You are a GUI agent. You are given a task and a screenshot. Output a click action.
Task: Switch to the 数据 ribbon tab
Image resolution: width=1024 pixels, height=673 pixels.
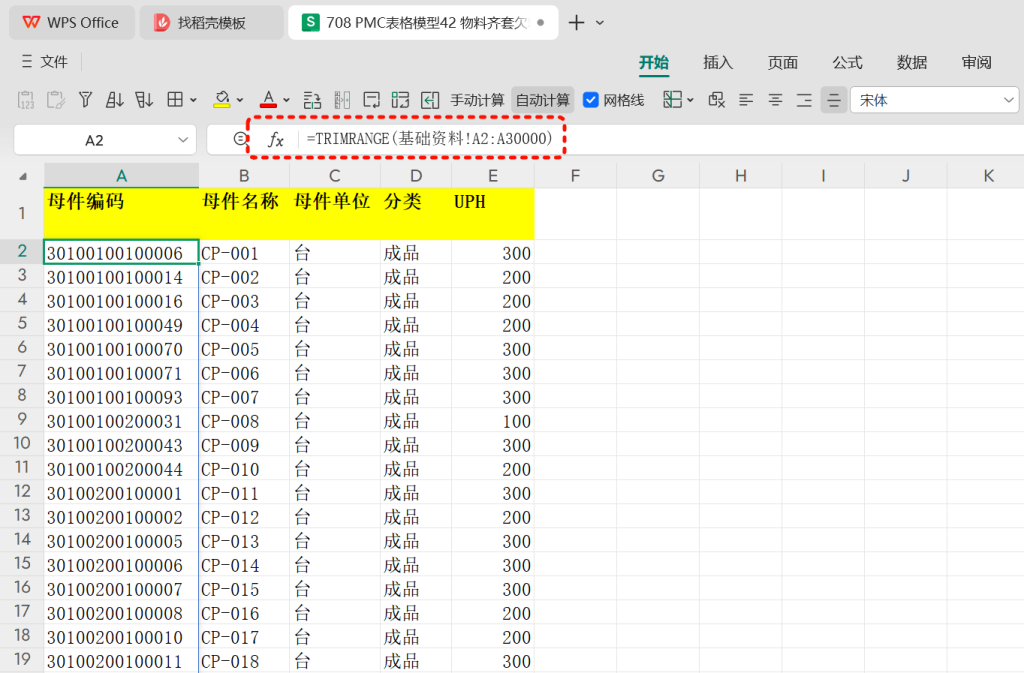pyautogui.click(x=912, y=63)
